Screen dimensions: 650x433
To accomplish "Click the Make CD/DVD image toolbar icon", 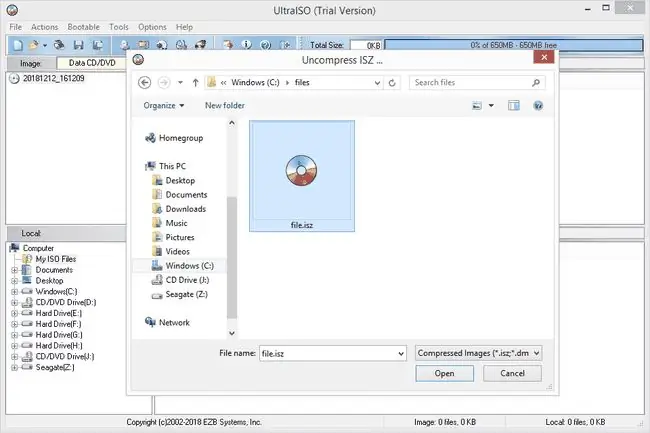I will pos(124,45).
